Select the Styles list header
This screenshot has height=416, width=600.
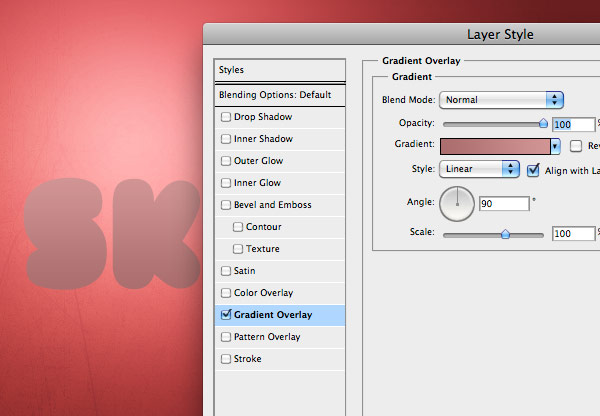point(280,70)
